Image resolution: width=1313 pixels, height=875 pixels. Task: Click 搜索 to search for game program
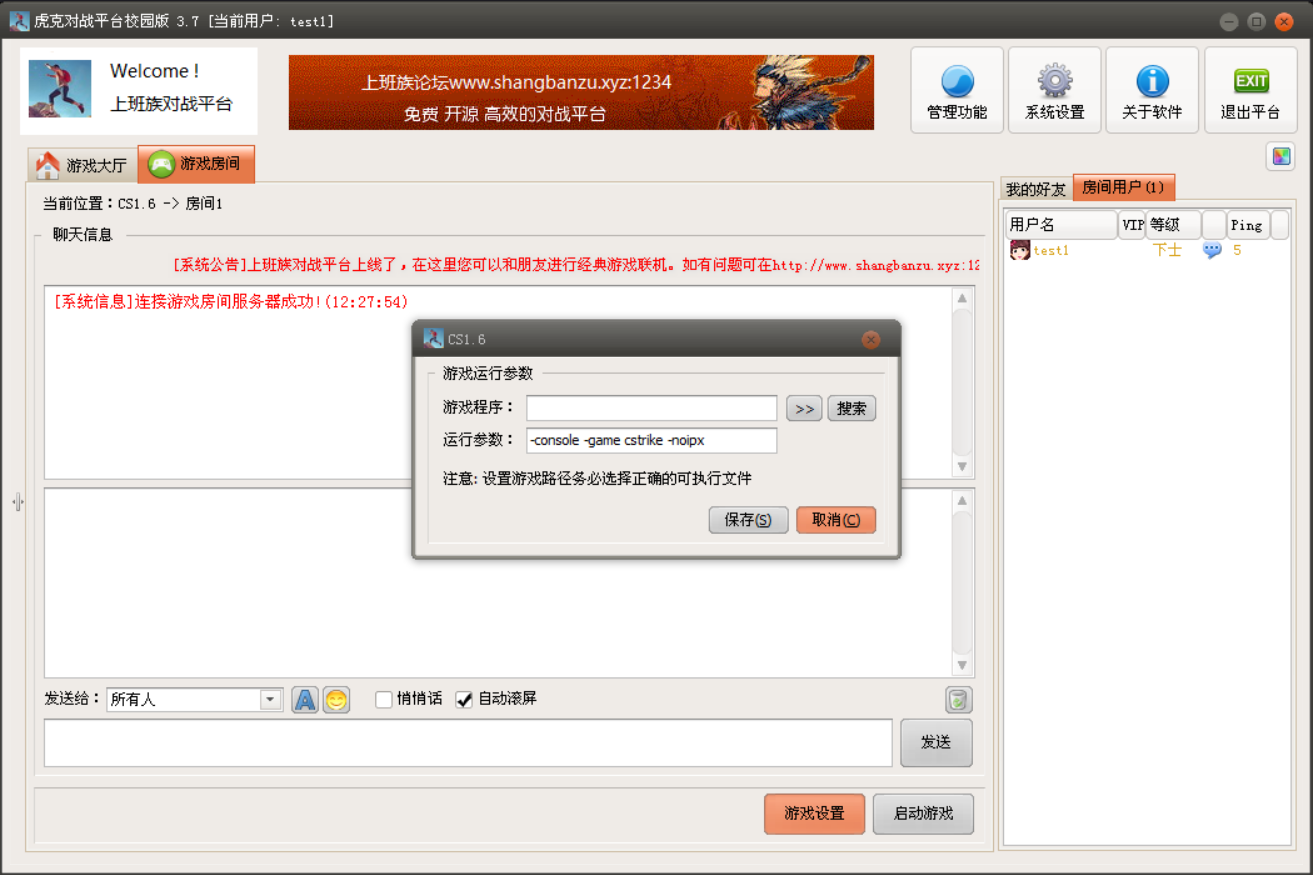coord(851,407)
